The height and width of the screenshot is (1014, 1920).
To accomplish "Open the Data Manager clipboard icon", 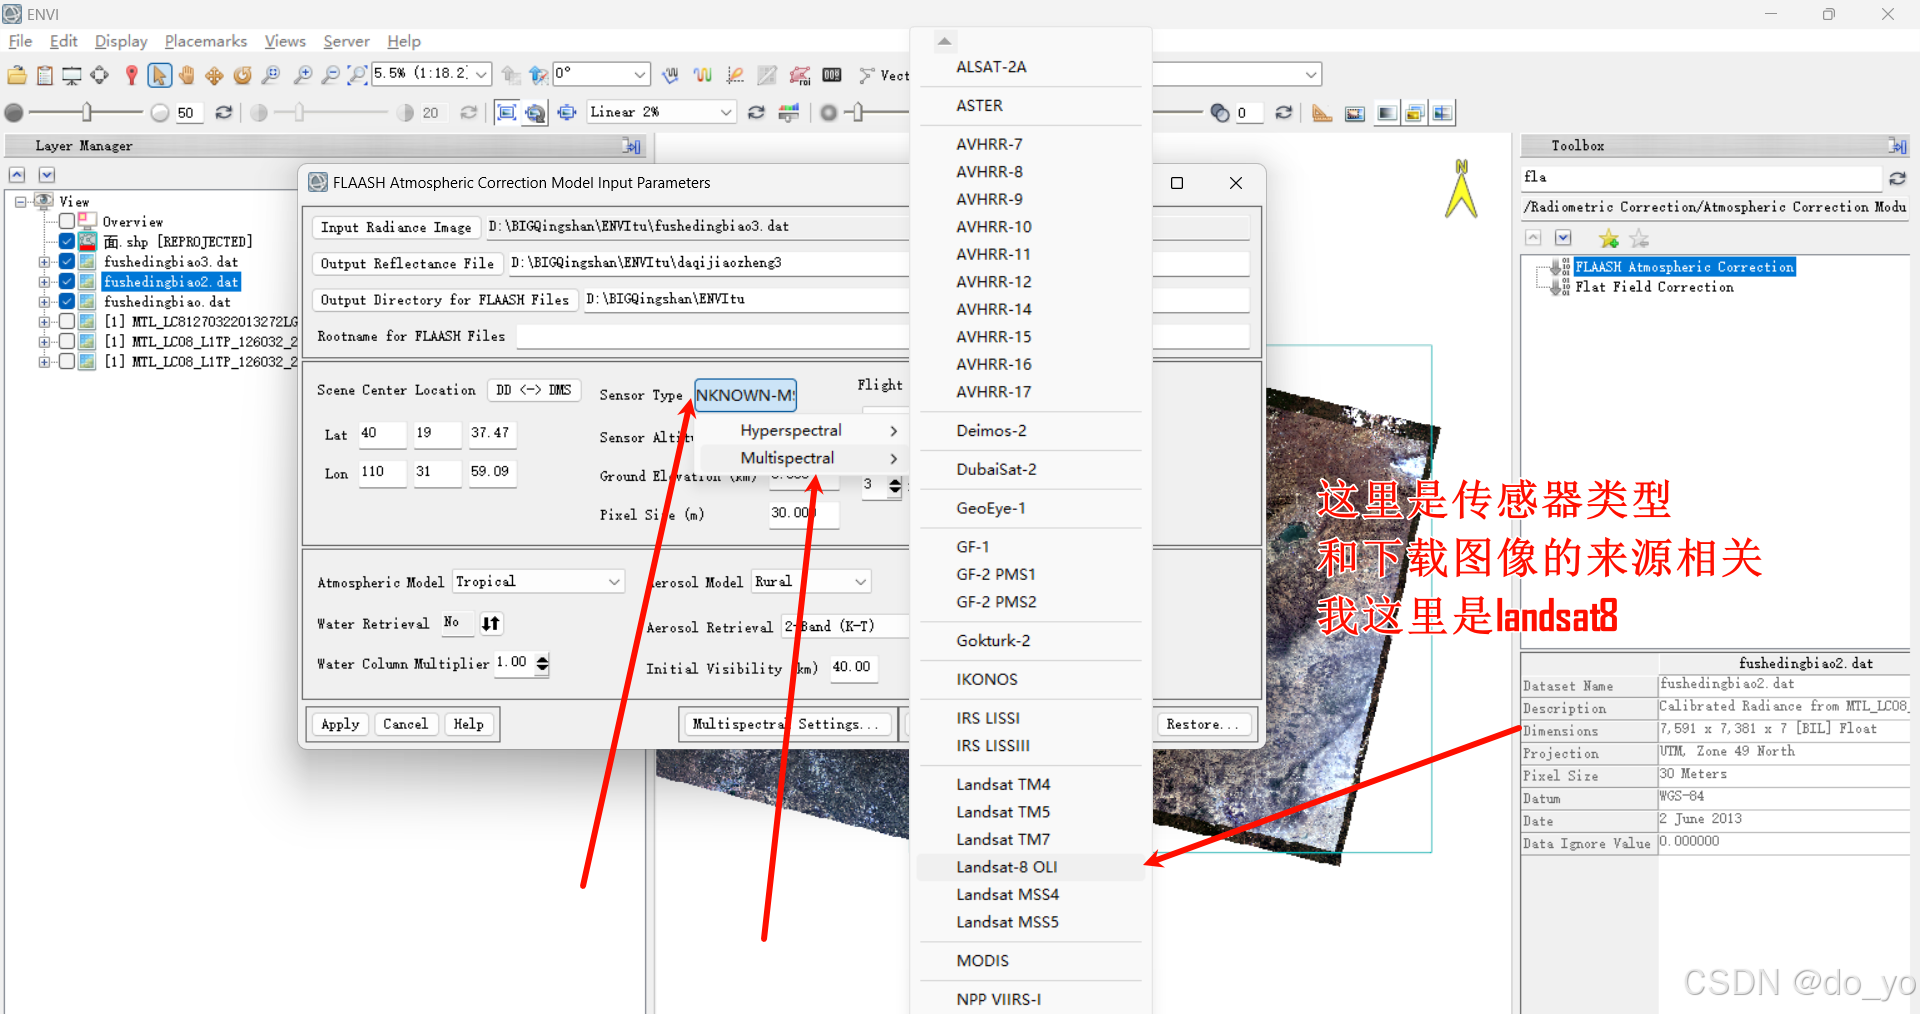I will pyautogui.click(x=45, y=75).
